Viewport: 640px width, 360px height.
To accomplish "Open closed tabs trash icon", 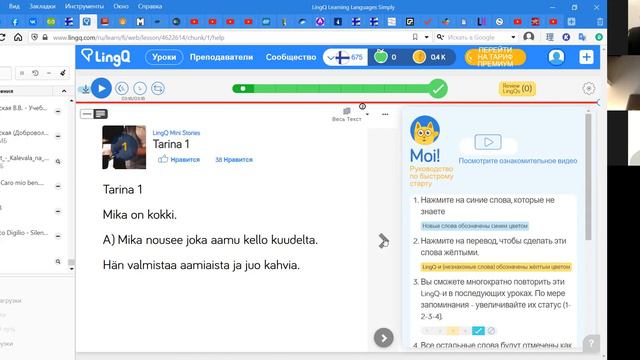I will click(x=600, y=22).
